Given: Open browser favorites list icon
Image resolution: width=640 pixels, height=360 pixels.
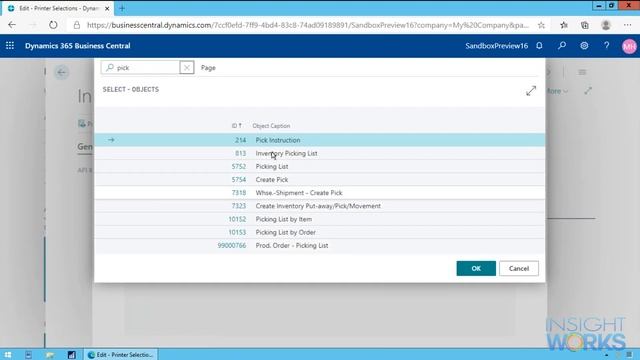Looking at the screenshot, I should [x=564, y=25].
